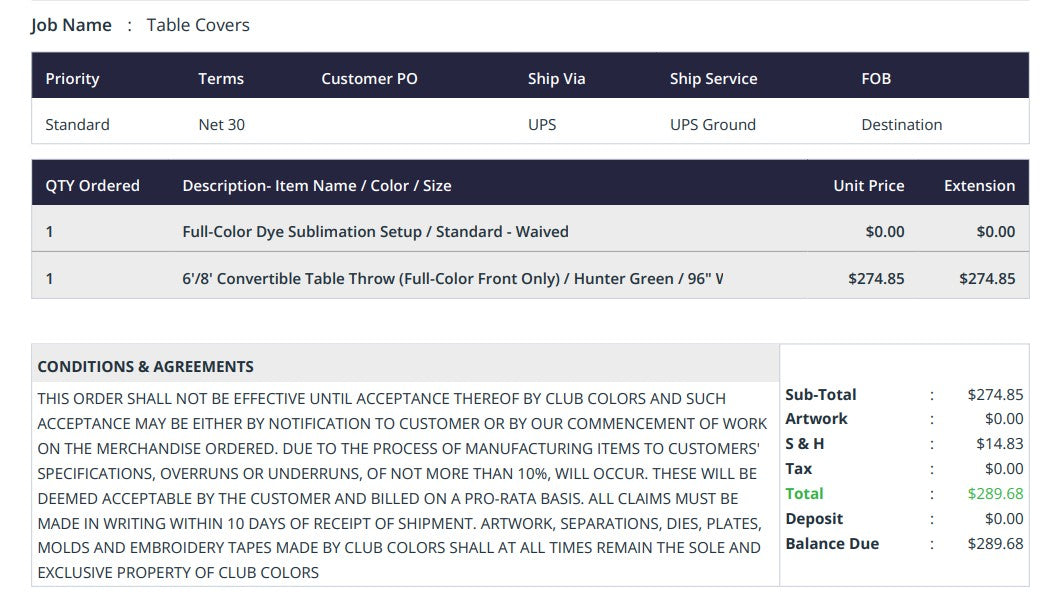Screen dimensions: 1058x596
Task: Select the UPS Ground ship service value
Action: (713, 125)
